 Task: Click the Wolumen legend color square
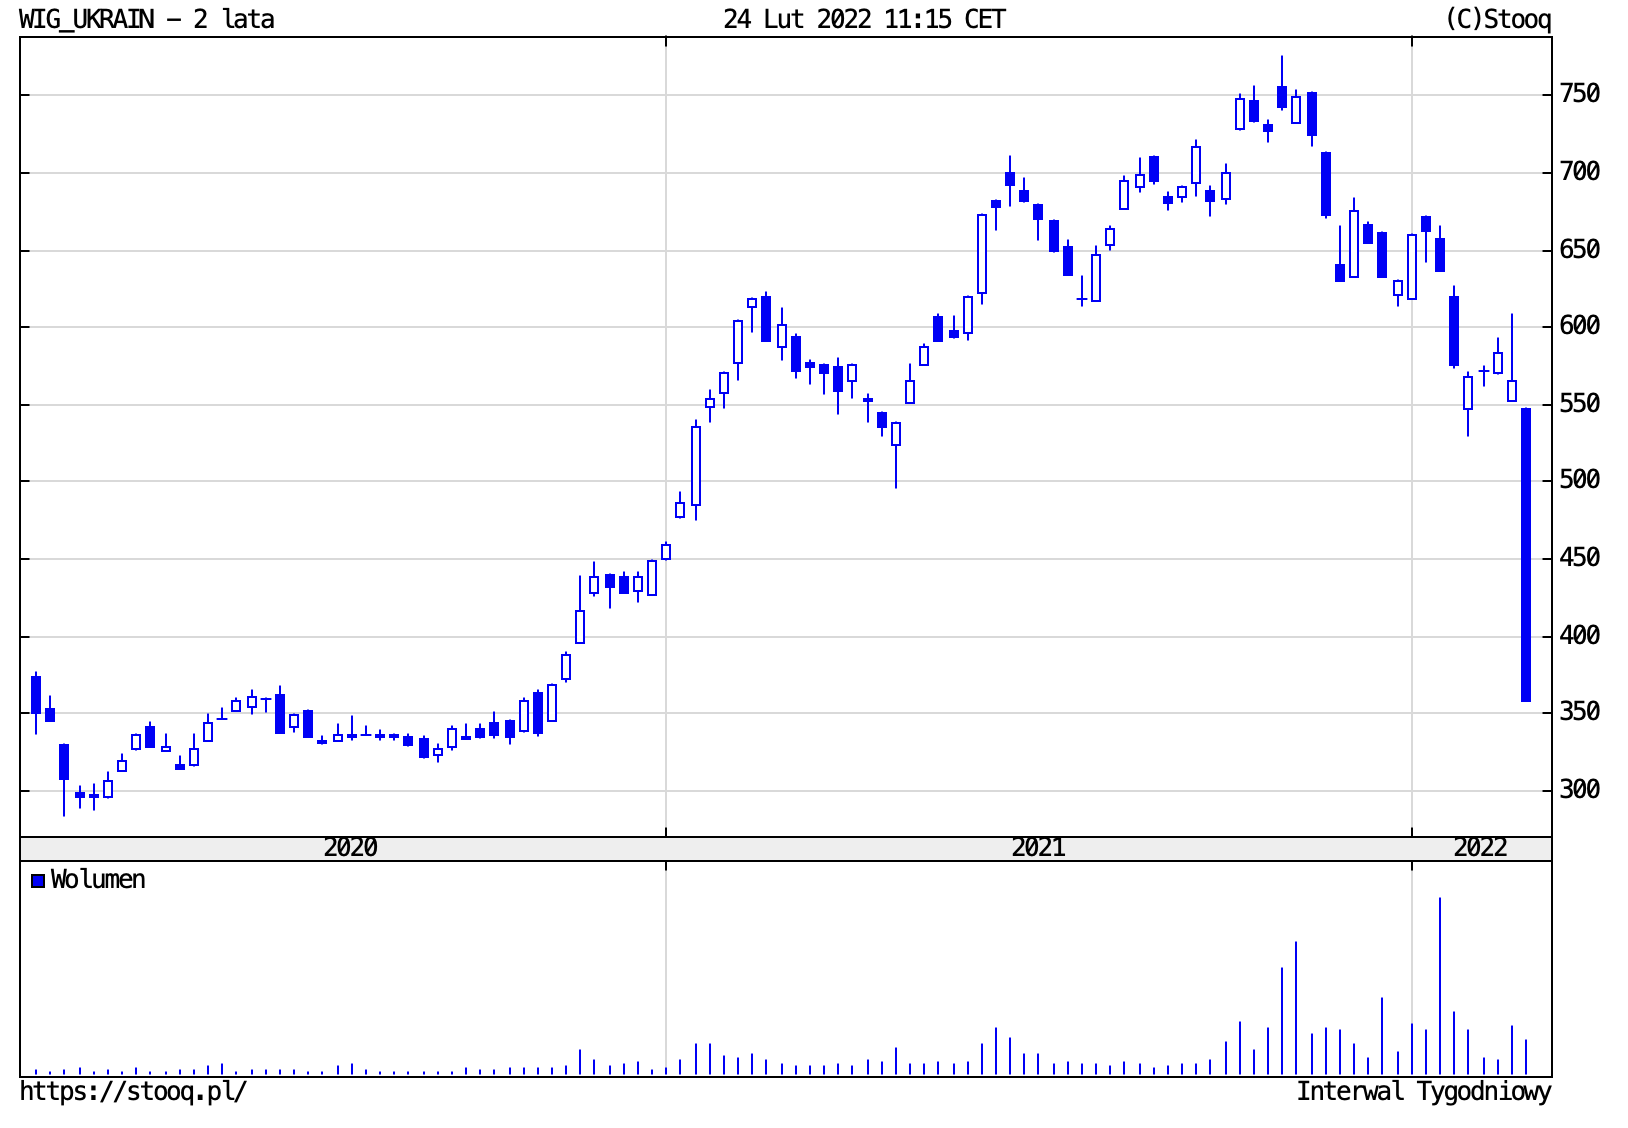38,881
